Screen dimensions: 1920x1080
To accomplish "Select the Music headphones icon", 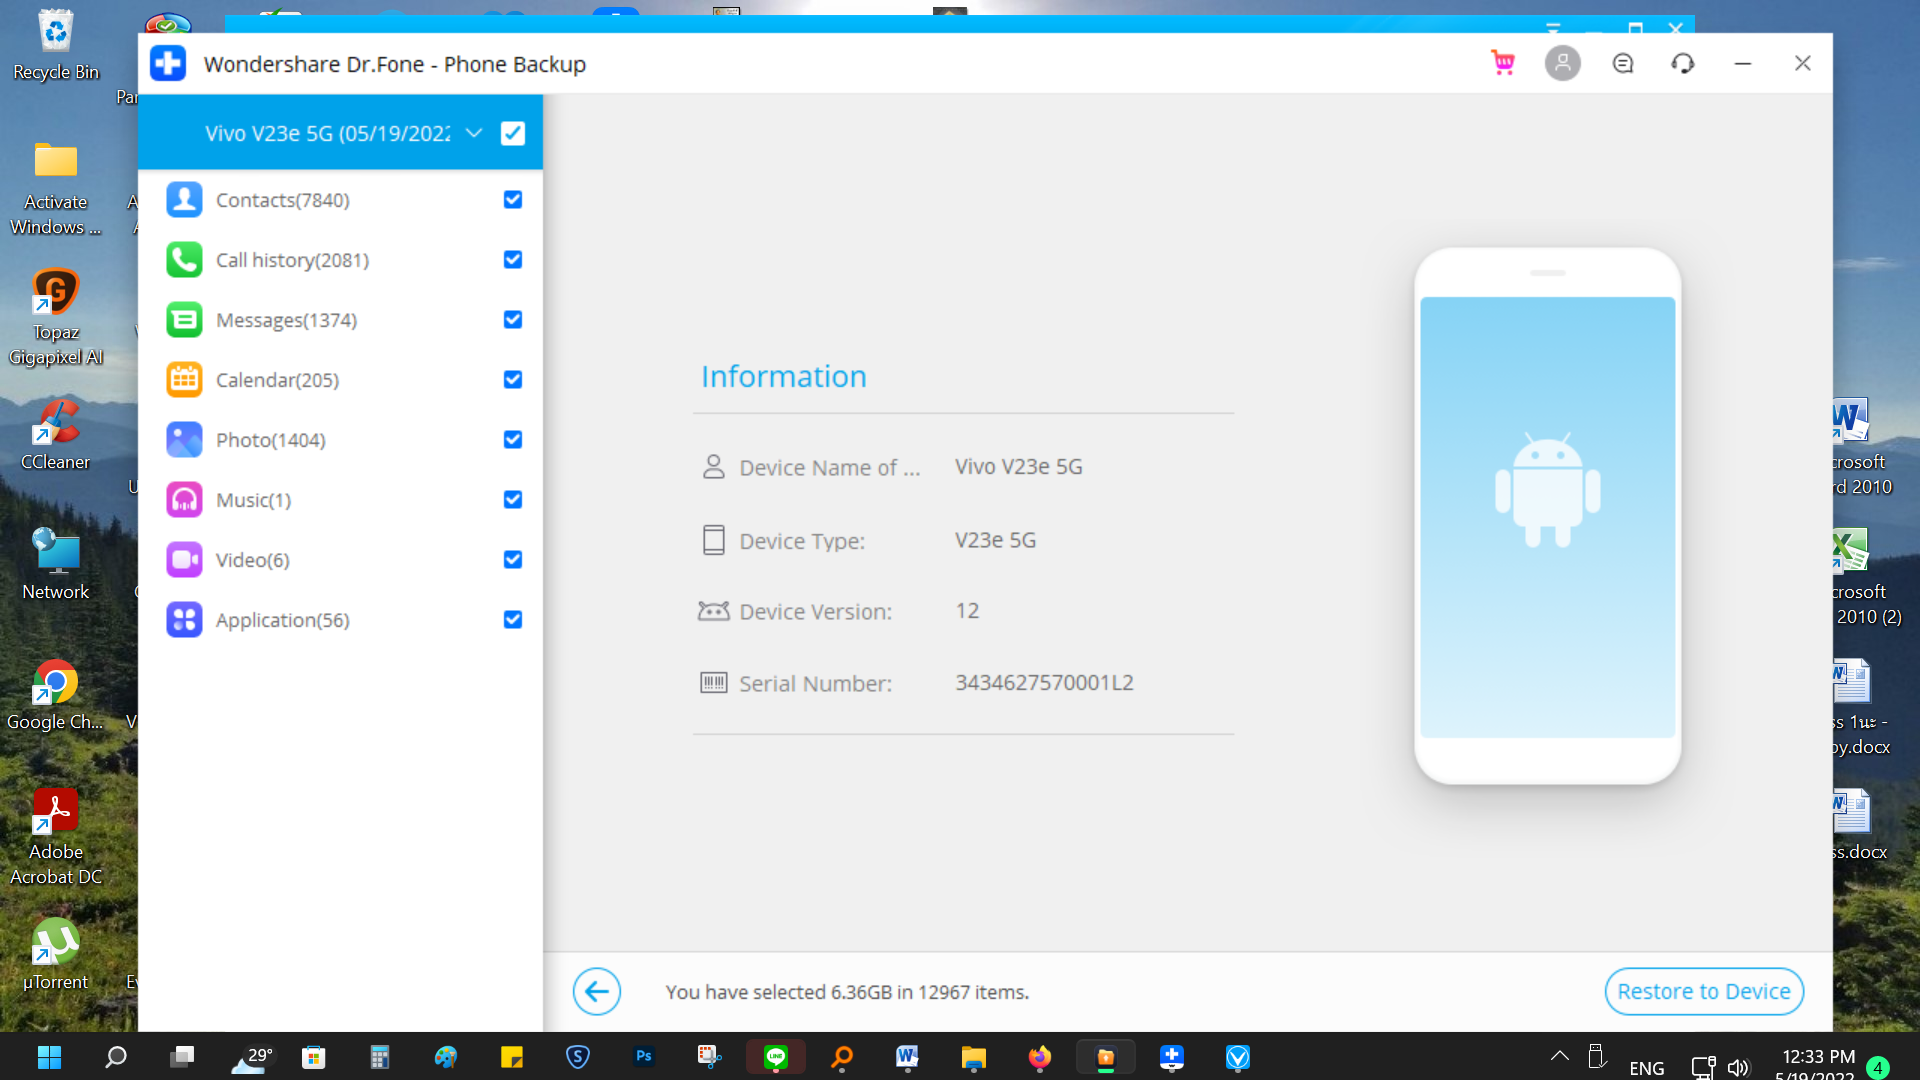I will point(184,500).
